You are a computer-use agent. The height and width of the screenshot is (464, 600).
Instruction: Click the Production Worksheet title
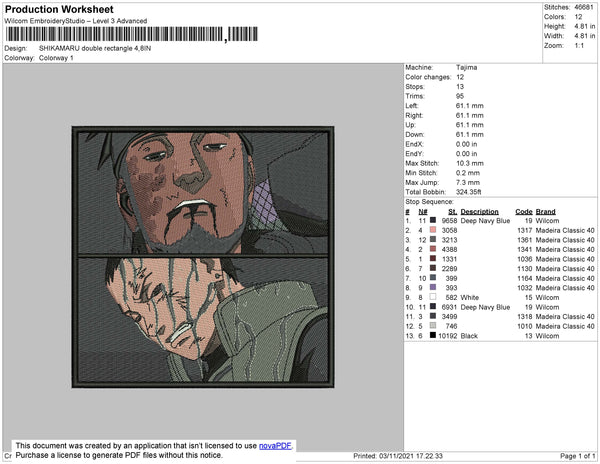coord(66,9)
